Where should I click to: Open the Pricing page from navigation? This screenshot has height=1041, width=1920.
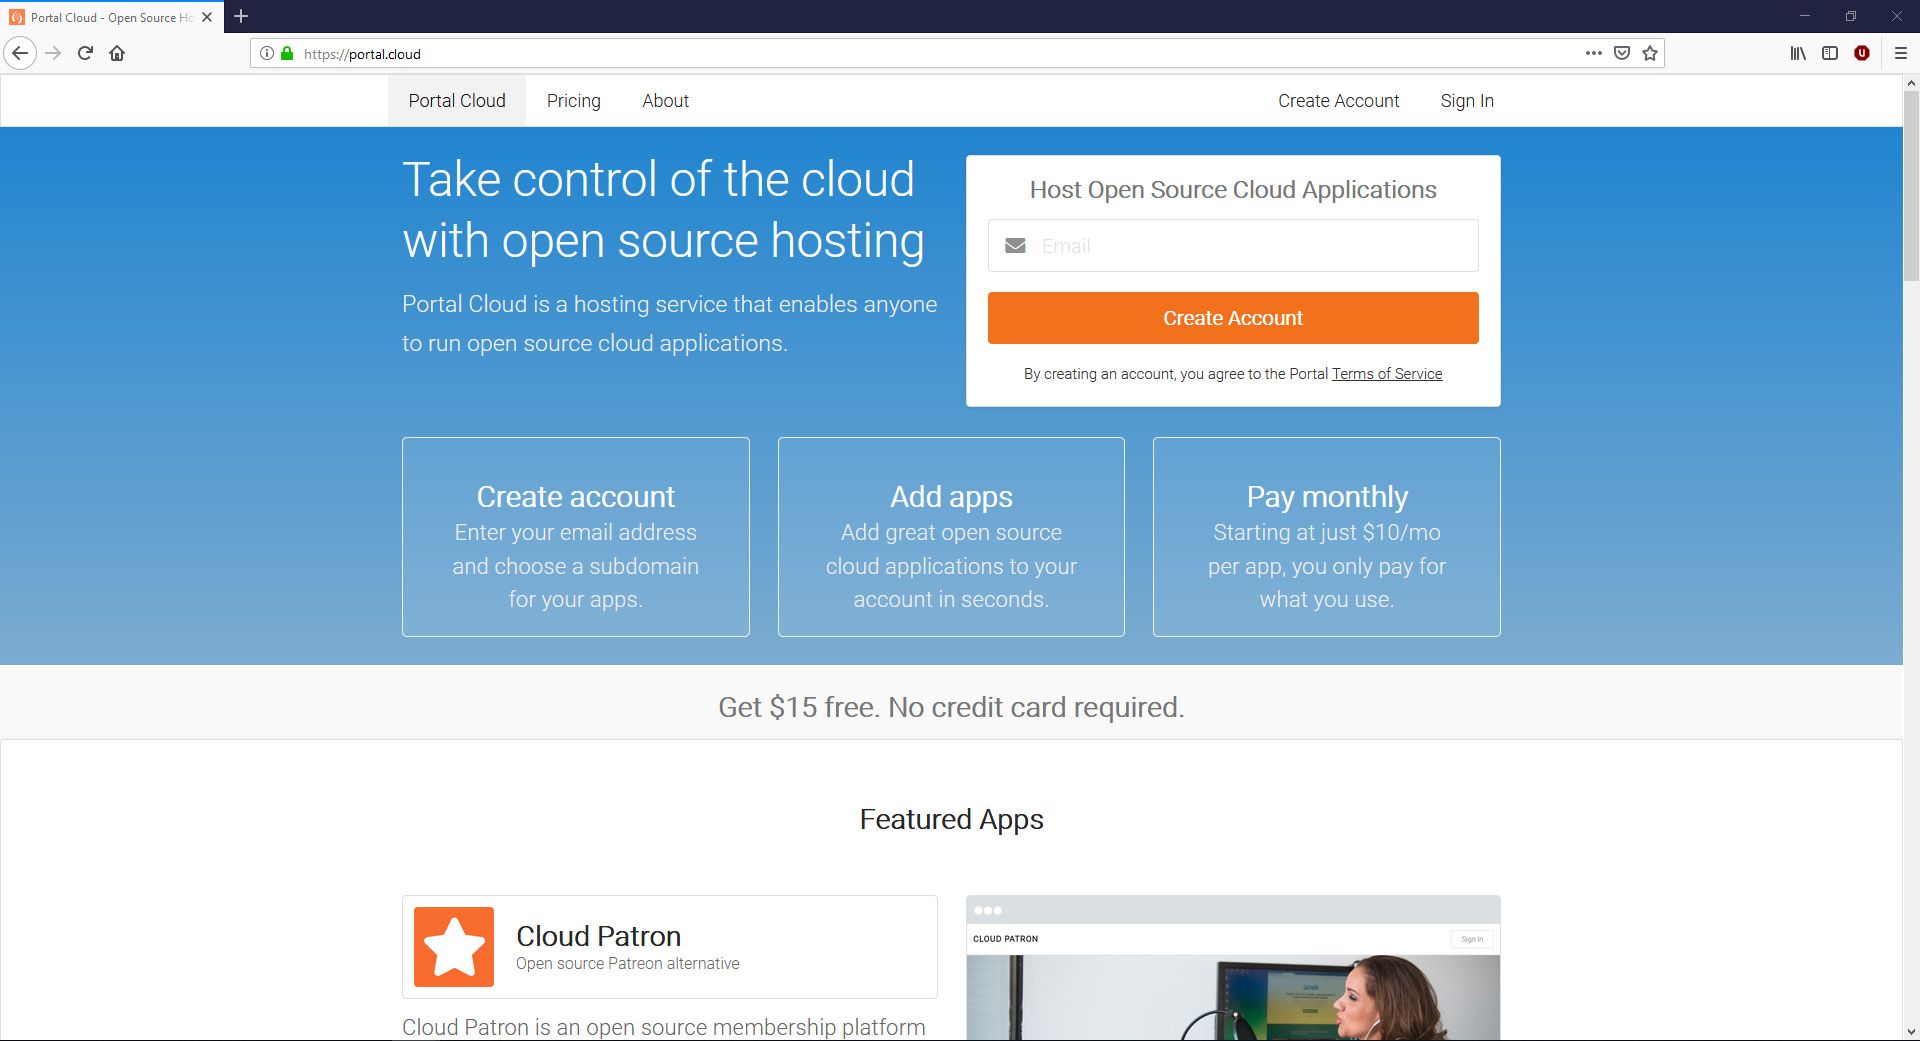click(573, 101)
